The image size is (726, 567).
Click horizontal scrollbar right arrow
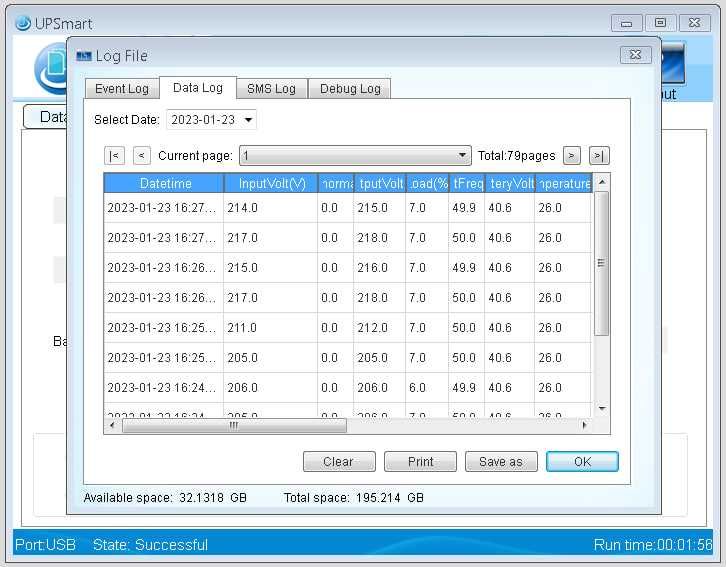(x=584, y=425)
